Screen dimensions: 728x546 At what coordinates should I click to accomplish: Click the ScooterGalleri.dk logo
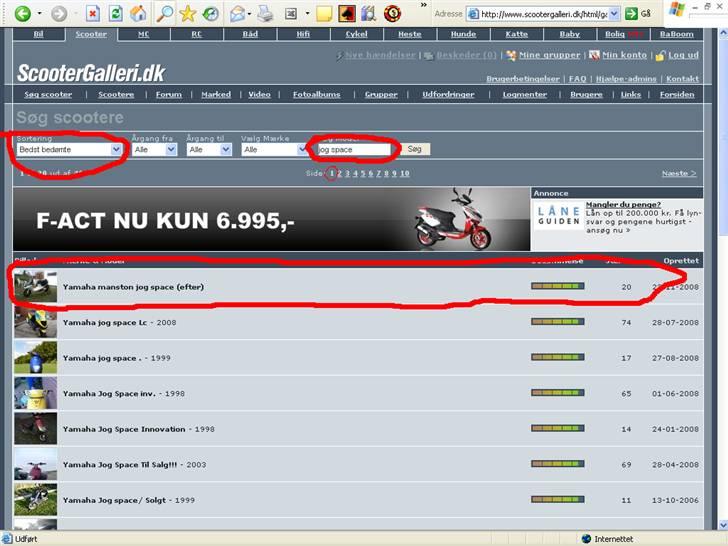[91, 73]
